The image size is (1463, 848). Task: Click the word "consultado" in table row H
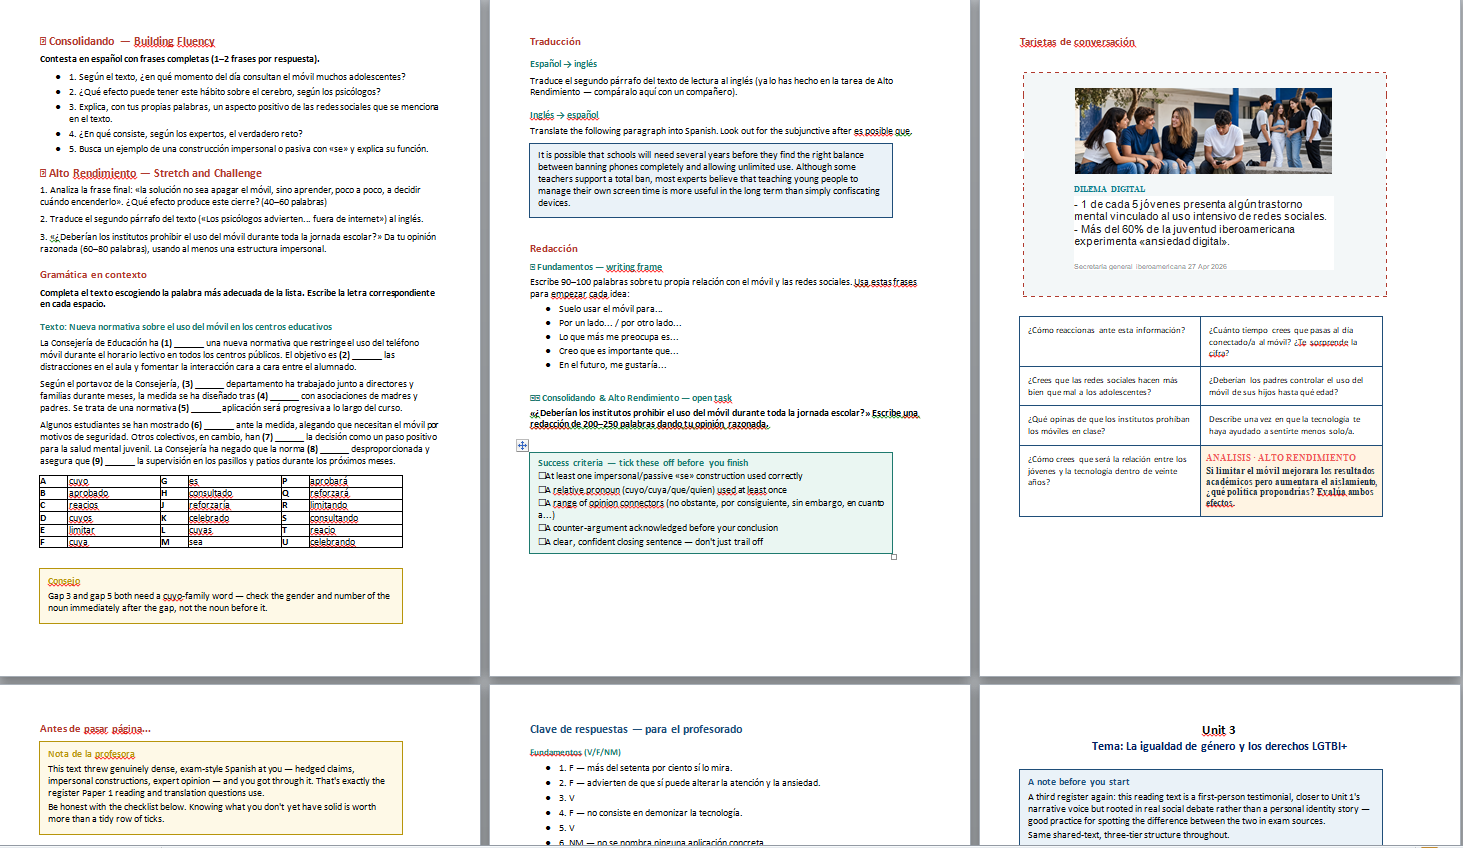click(211, 493)
